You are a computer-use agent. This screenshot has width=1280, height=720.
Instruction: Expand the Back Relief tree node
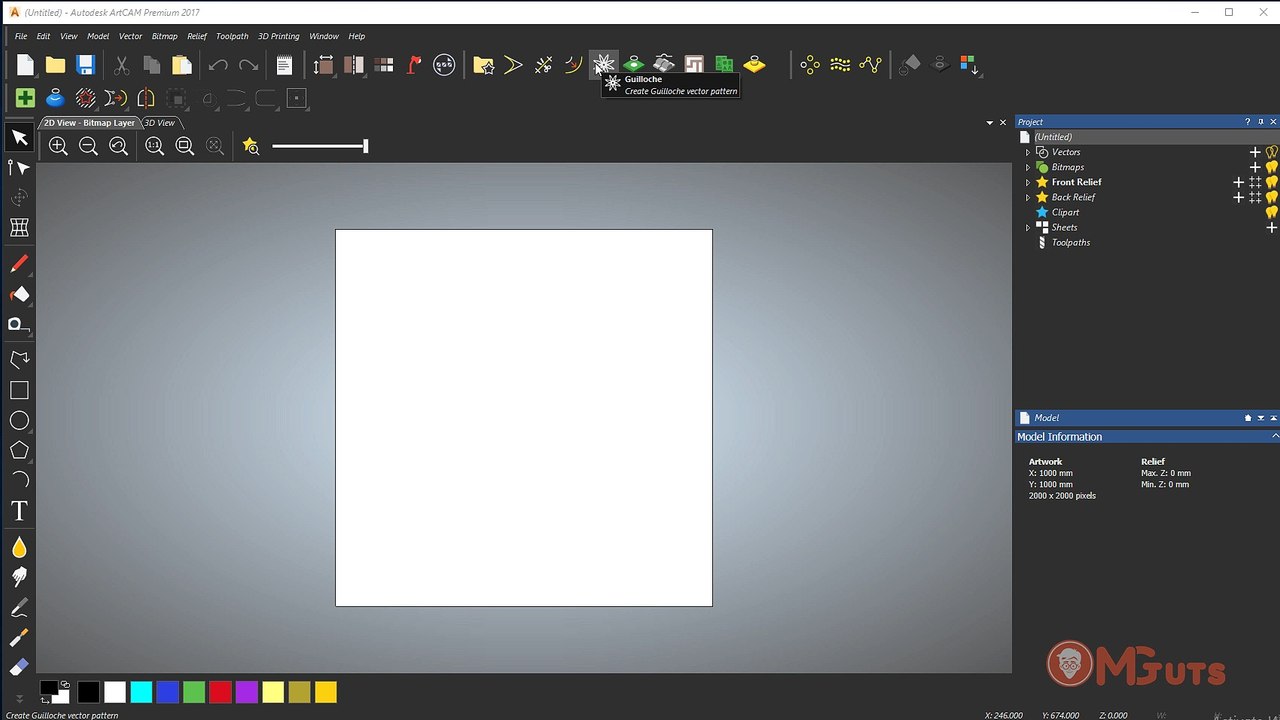[1028, 197]
